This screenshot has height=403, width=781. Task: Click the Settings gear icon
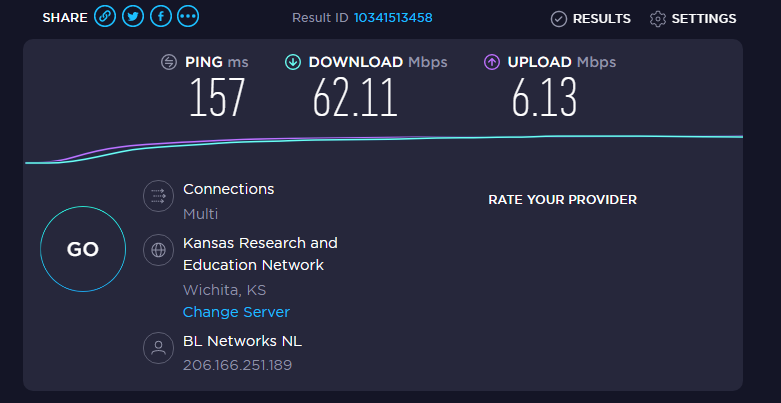657,19
